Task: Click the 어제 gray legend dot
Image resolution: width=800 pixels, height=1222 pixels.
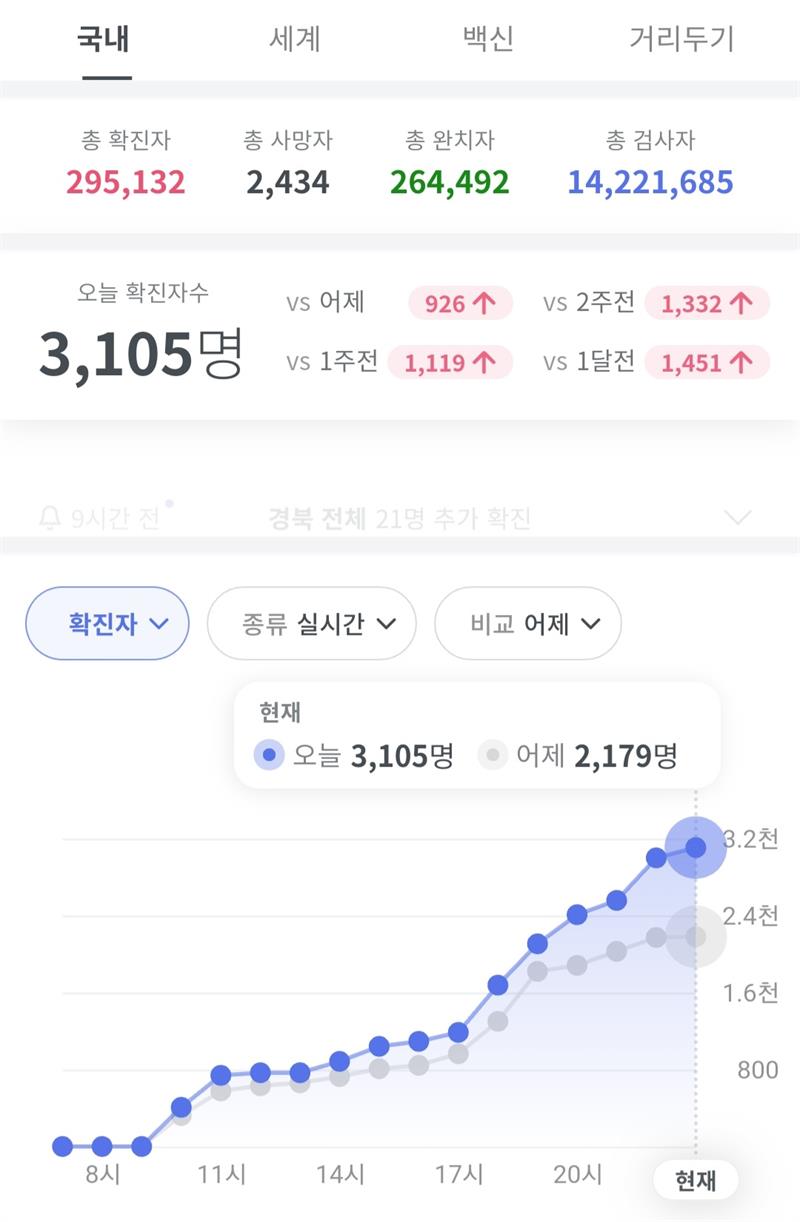Action: [492, 755]
